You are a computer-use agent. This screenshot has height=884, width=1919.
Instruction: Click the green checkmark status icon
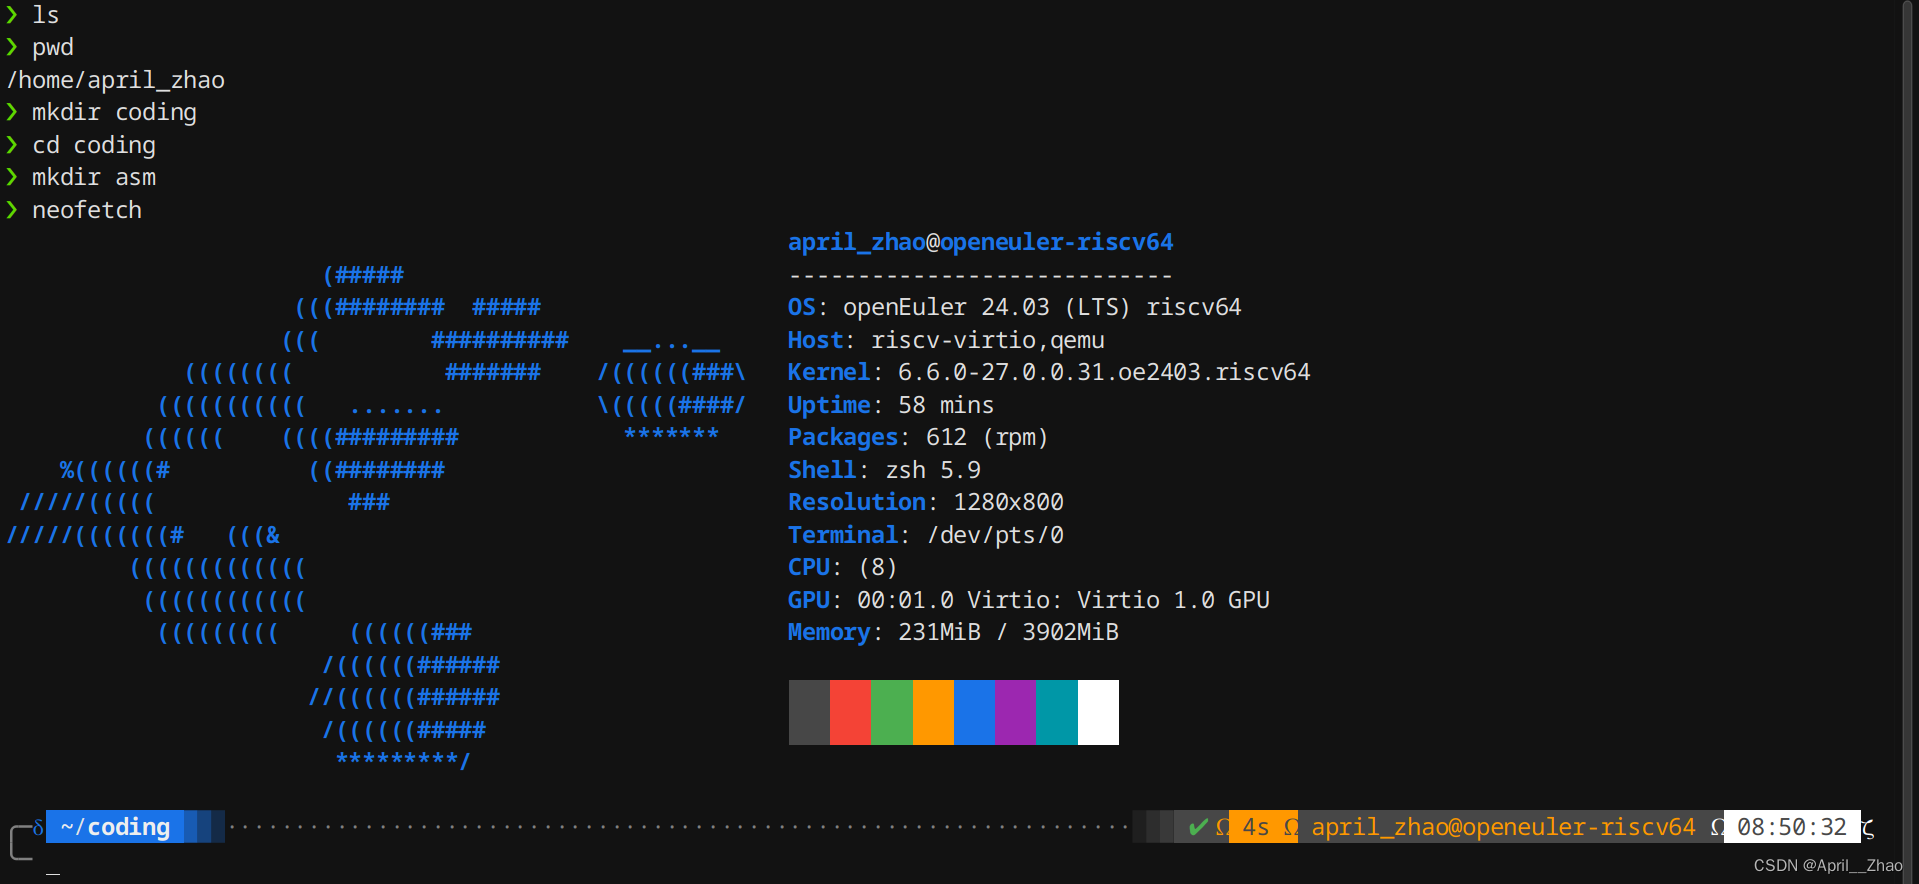1198,827
